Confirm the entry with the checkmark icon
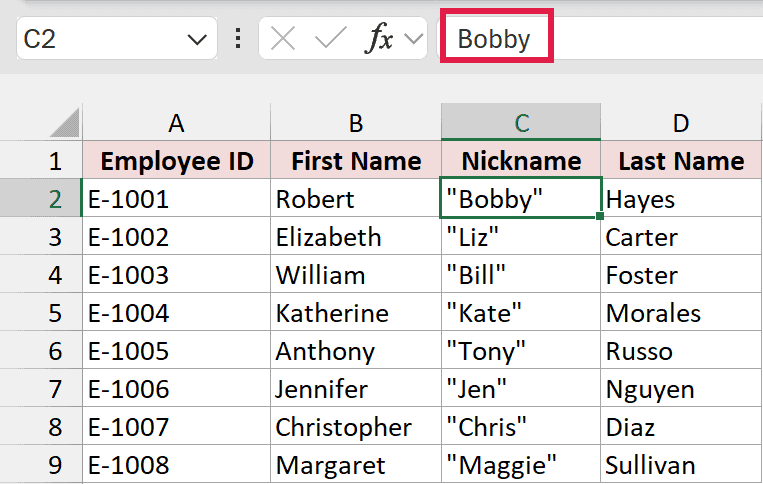This screenshot has height=484, width=763. 331,38
